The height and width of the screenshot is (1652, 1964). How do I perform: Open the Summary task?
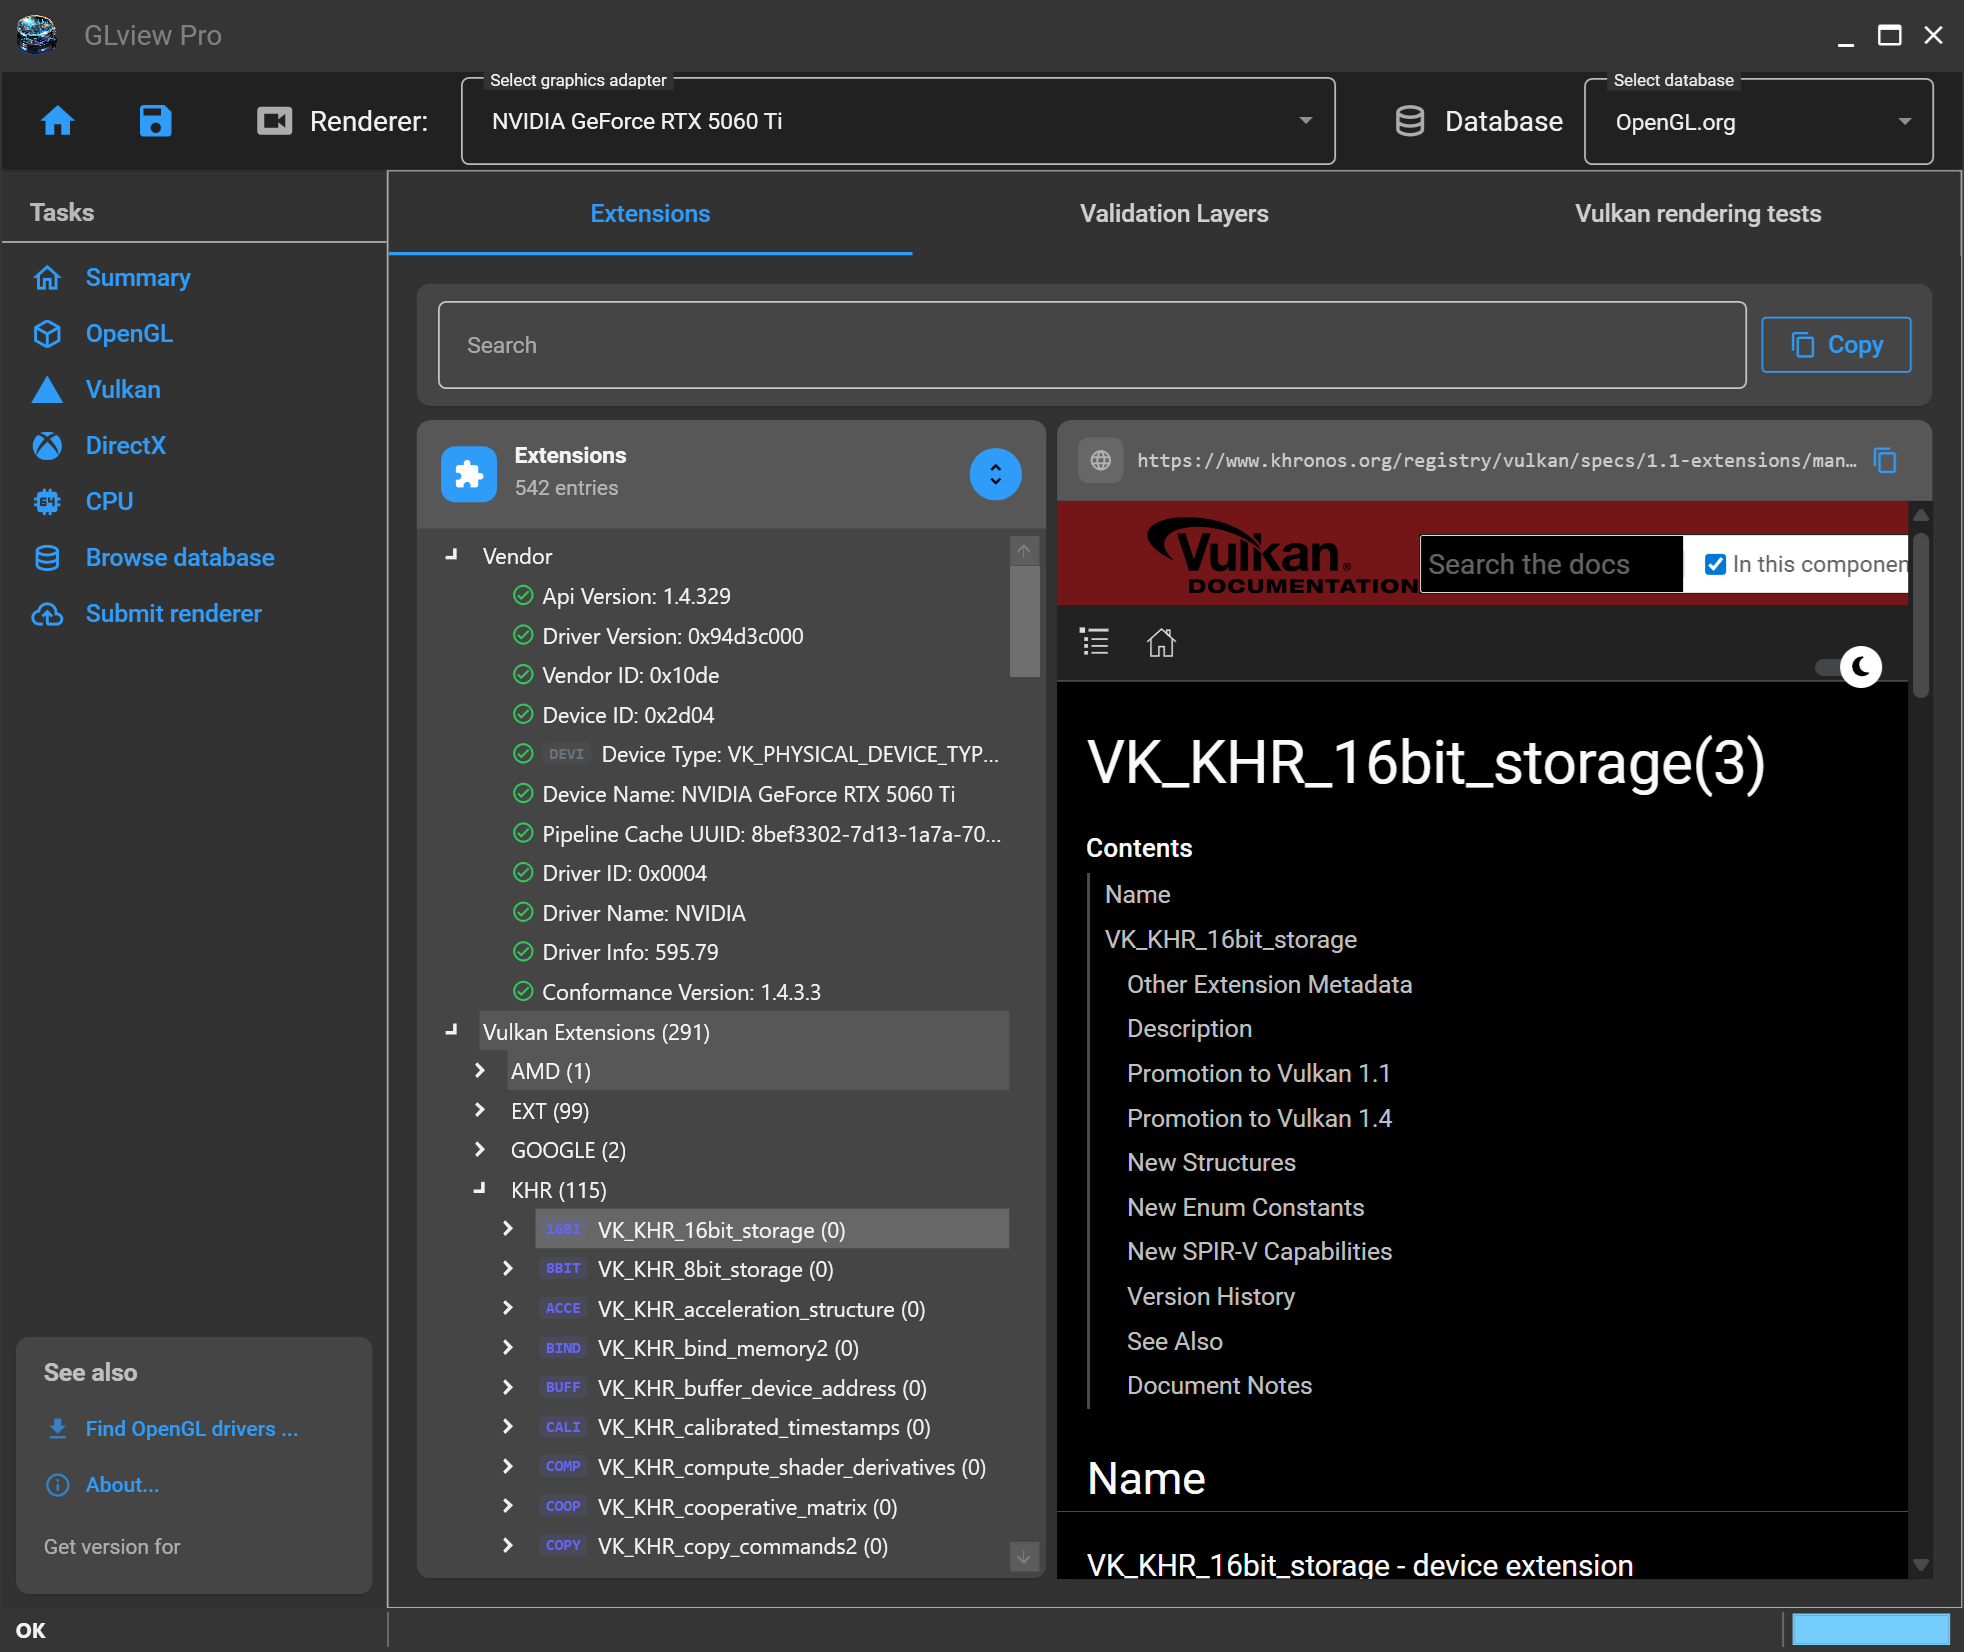tap(138, 278)
